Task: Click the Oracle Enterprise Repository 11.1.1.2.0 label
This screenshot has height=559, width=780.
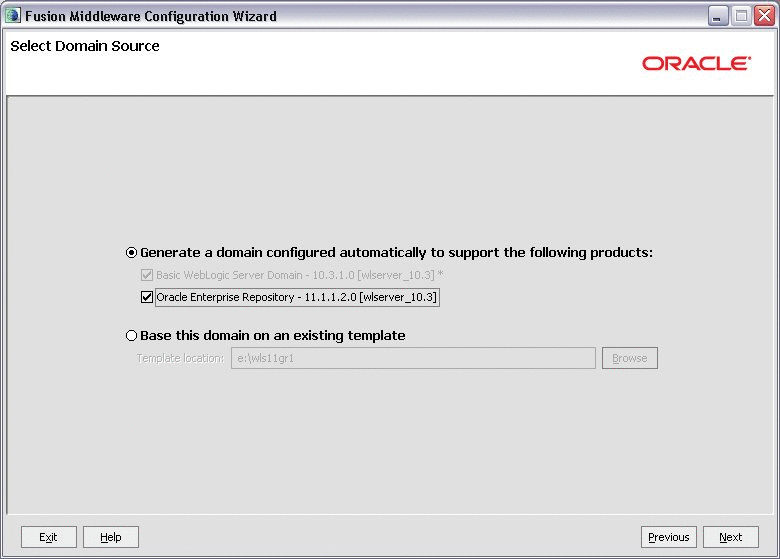Action: click(x=297, y=297)
